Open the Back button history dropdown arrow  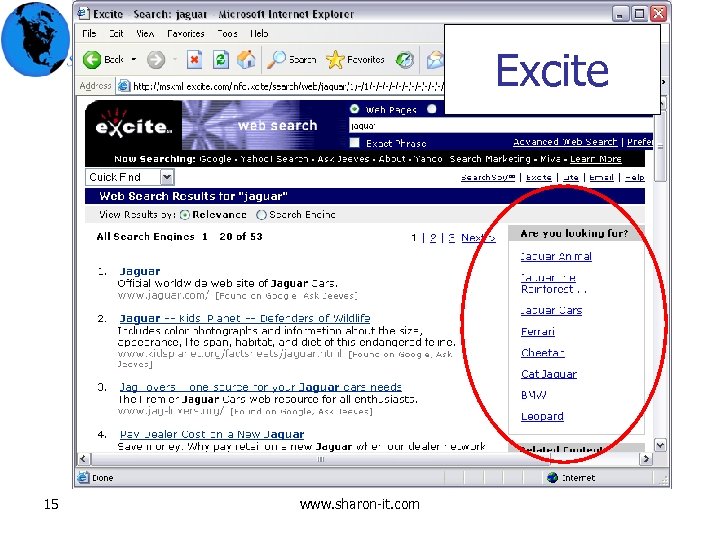click(134, 60)
